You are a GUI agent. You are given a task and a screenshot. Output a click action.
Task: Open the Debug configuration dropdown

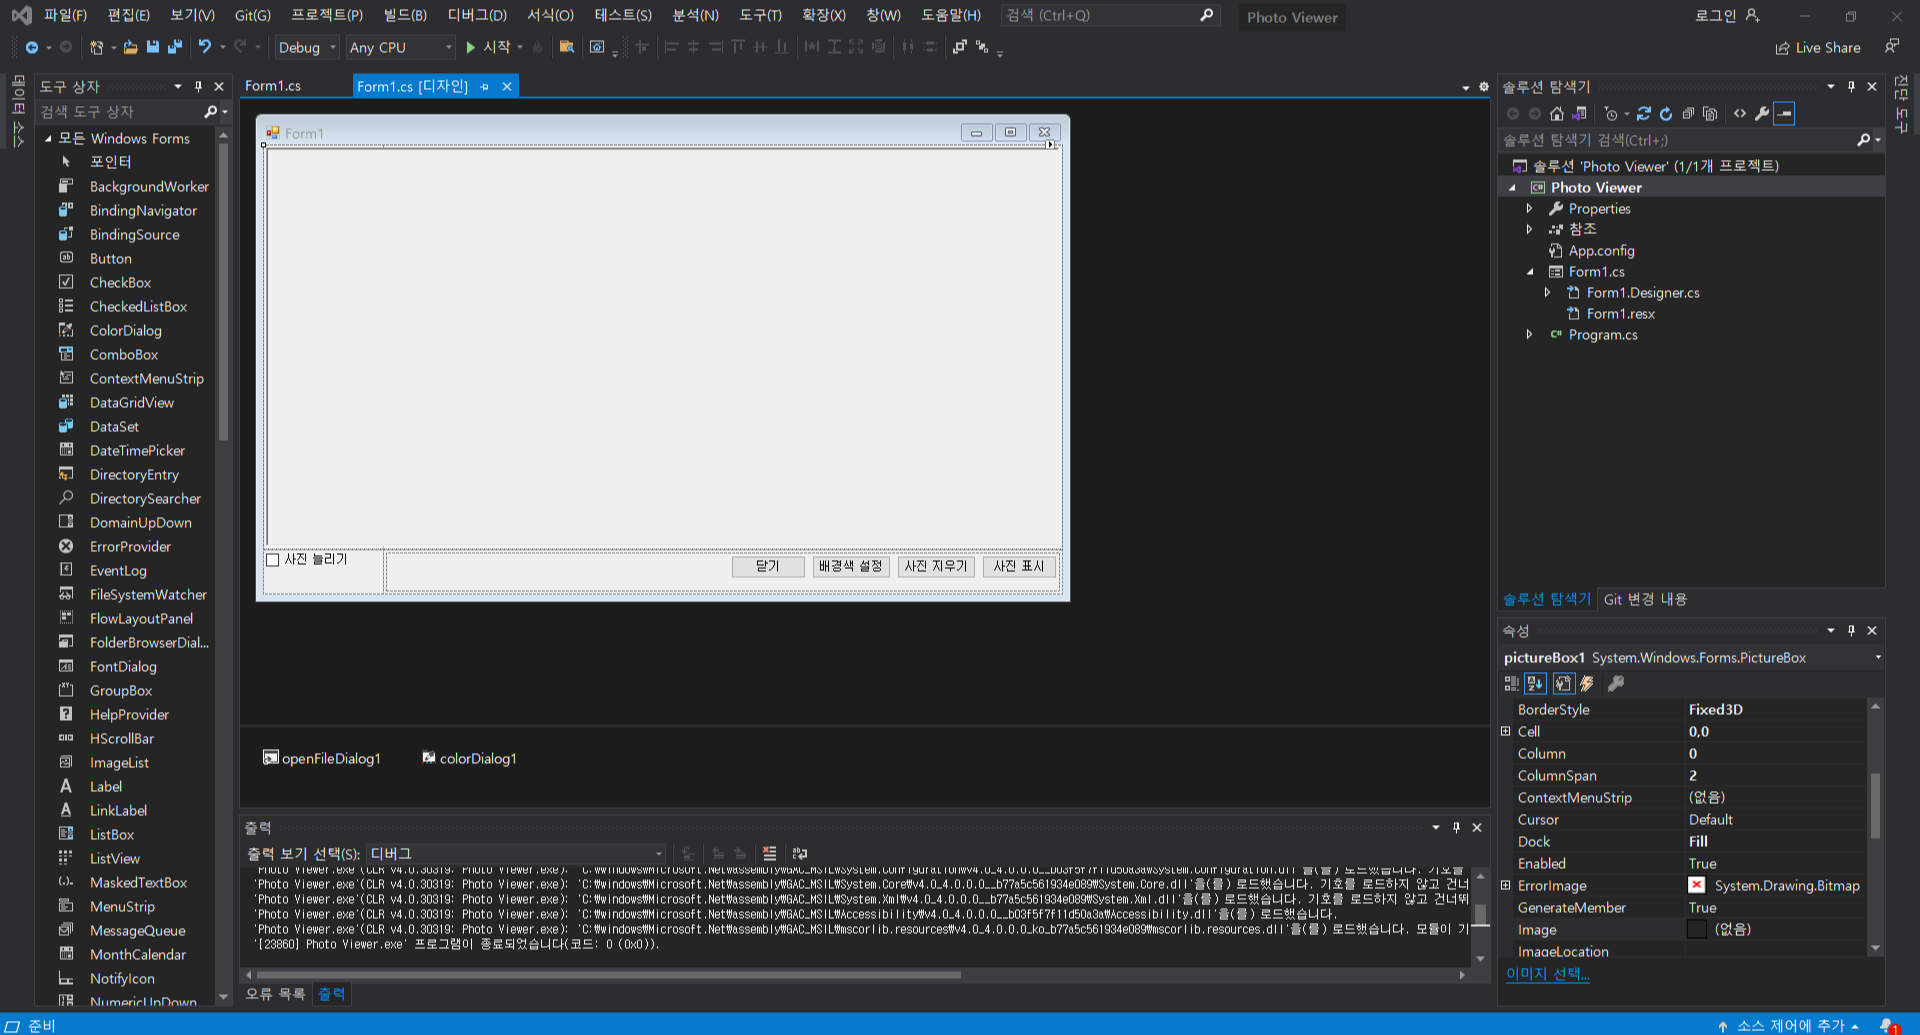307,47
